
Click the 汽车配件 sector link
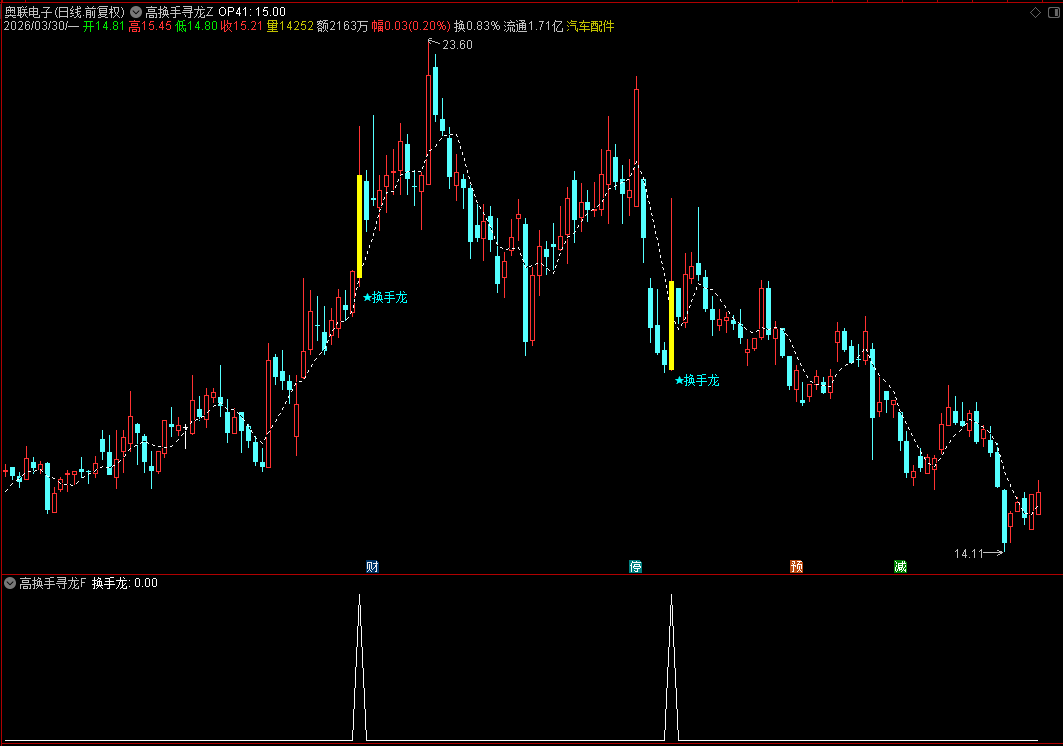[x=590, y=26]
